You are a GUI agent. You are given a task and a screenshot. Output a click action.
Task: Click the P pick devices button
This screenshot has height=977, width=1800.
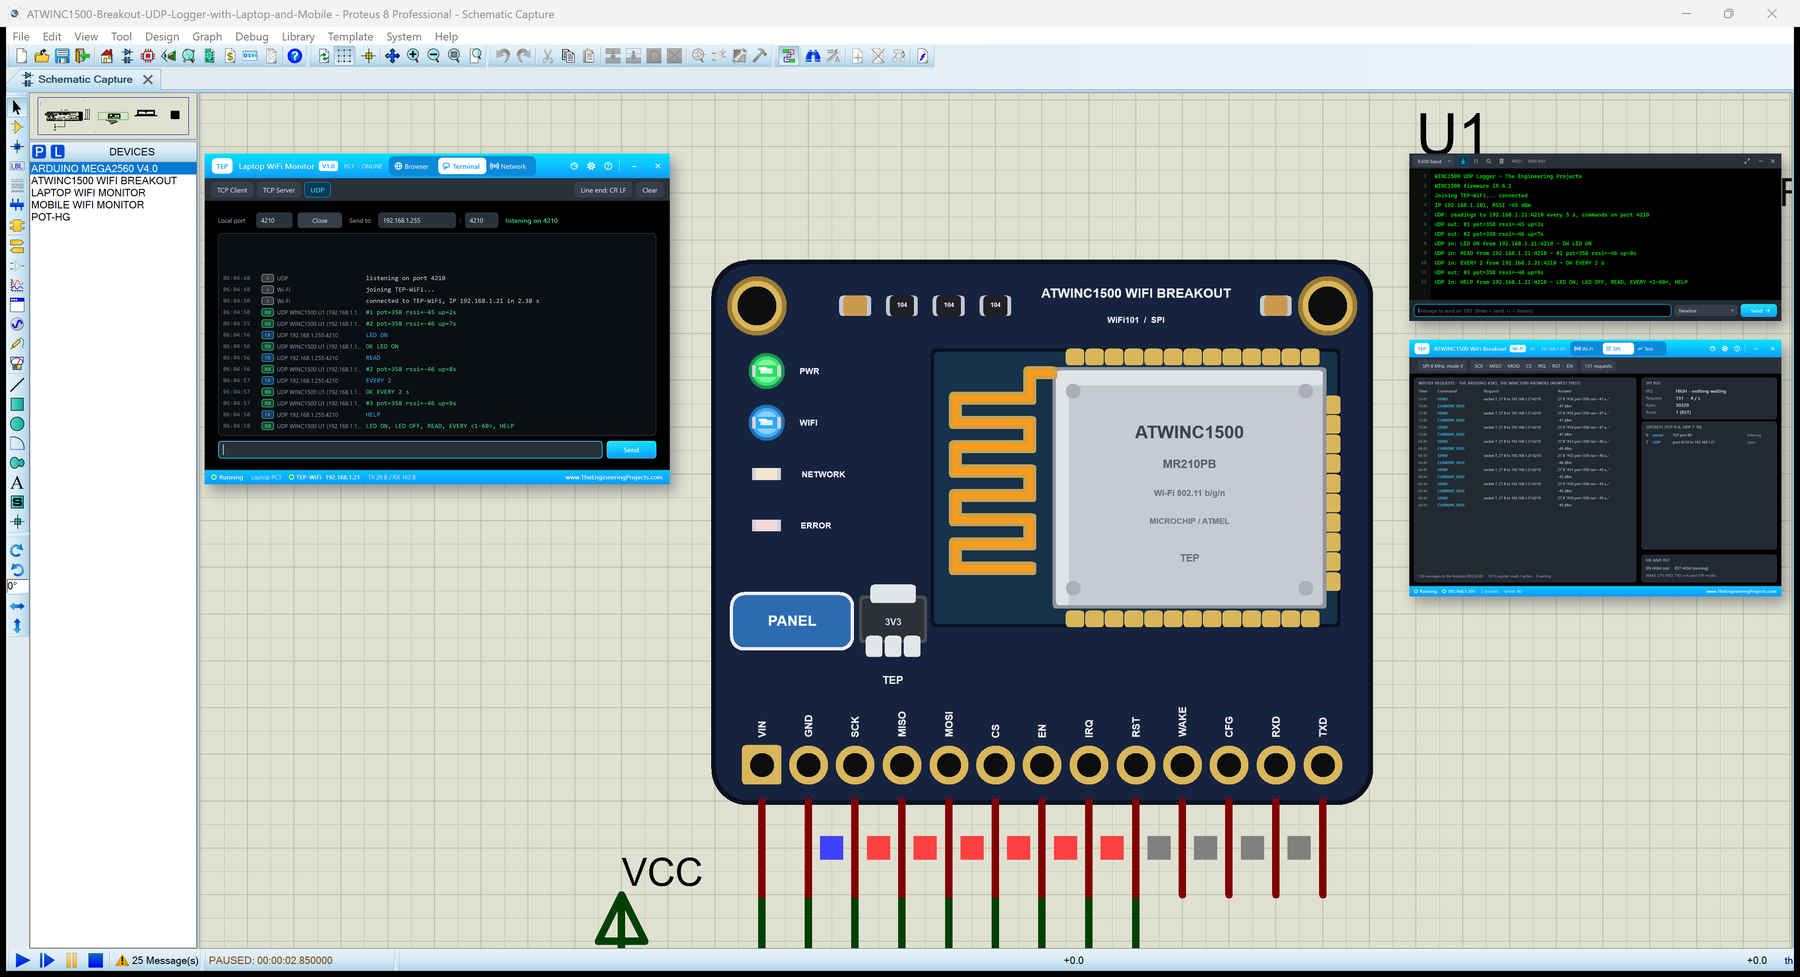tap(39, 151)
